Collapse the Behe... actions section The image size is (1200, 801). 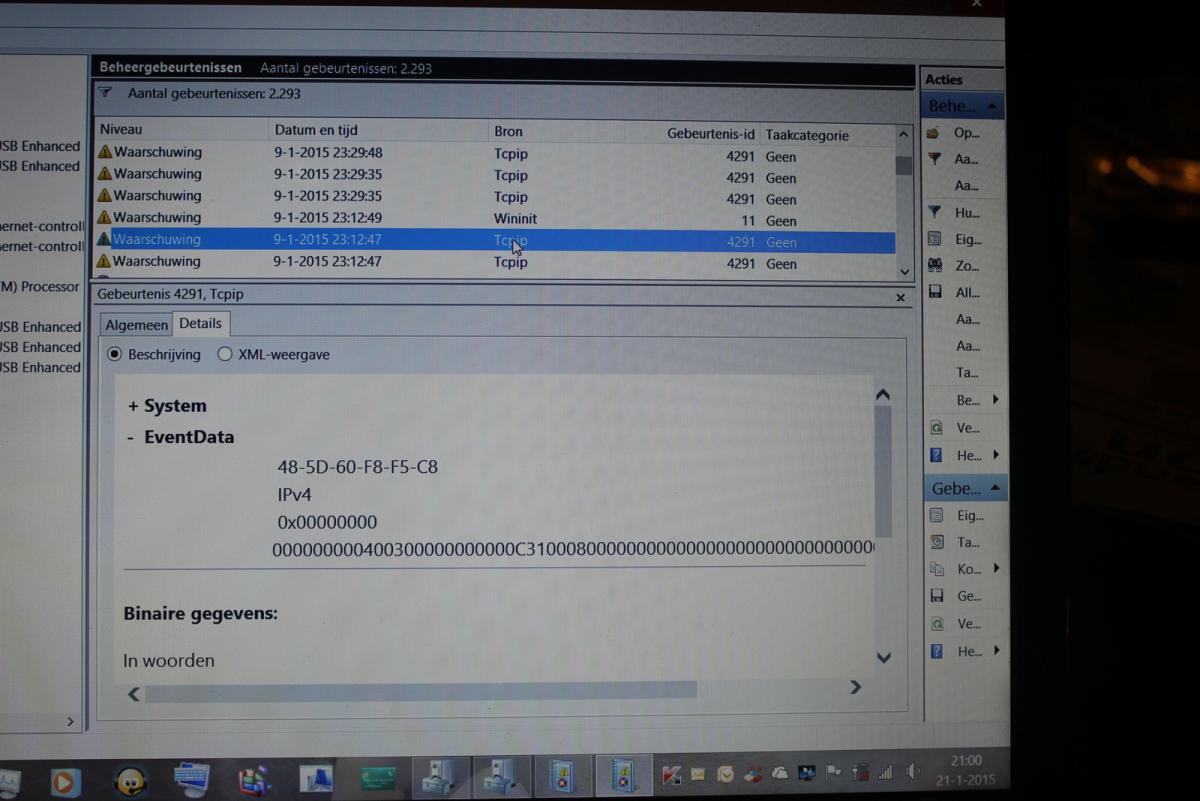(991, 106)
